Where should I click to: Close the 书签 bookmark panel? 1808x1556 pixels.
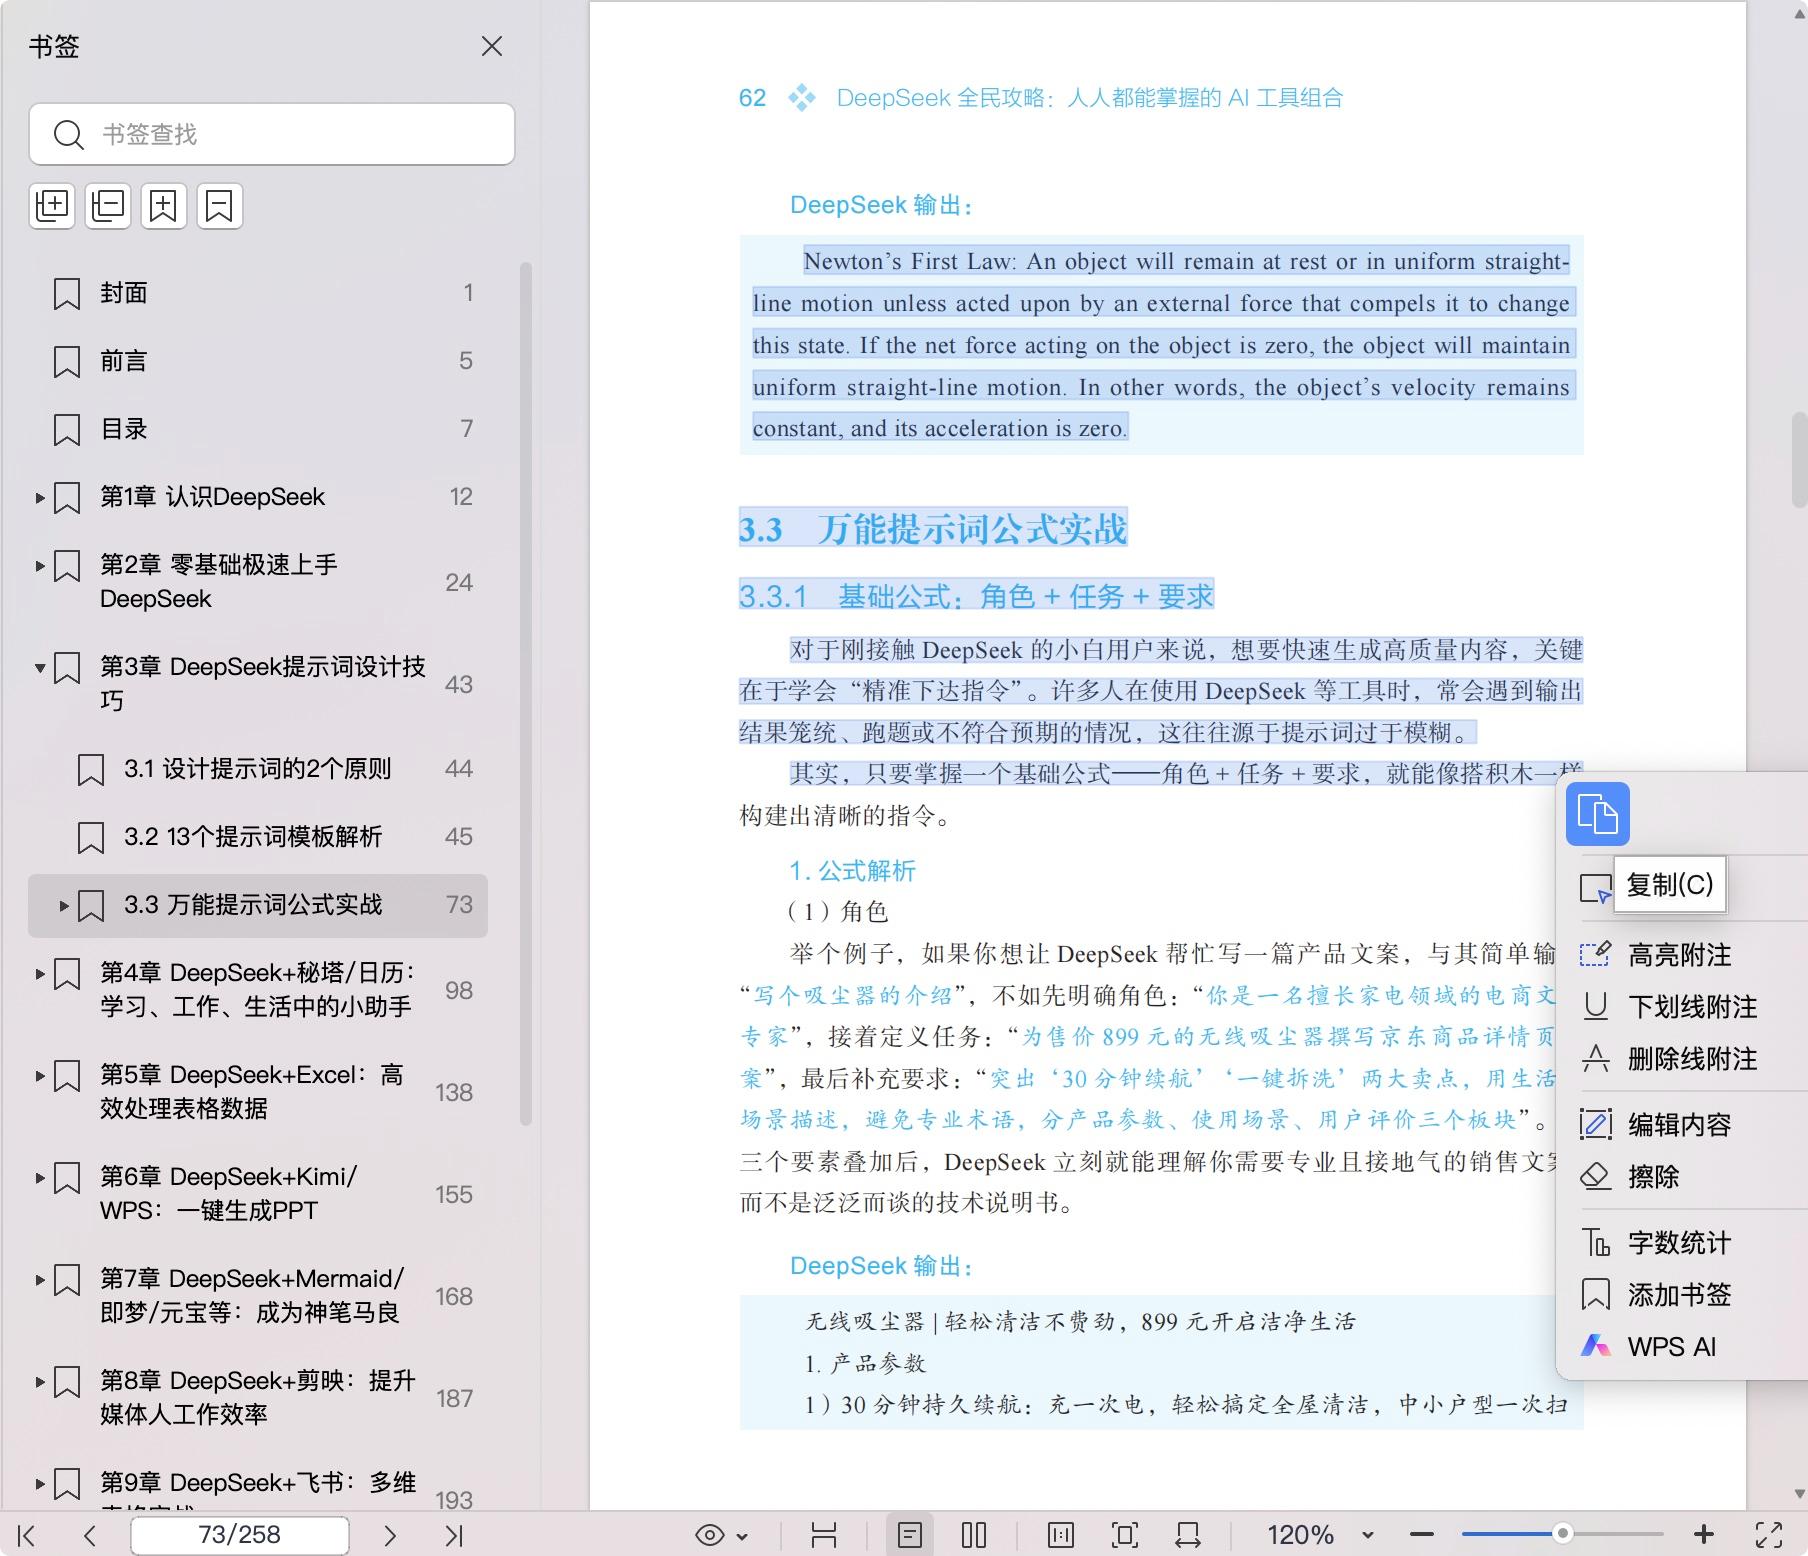[491, 46]
